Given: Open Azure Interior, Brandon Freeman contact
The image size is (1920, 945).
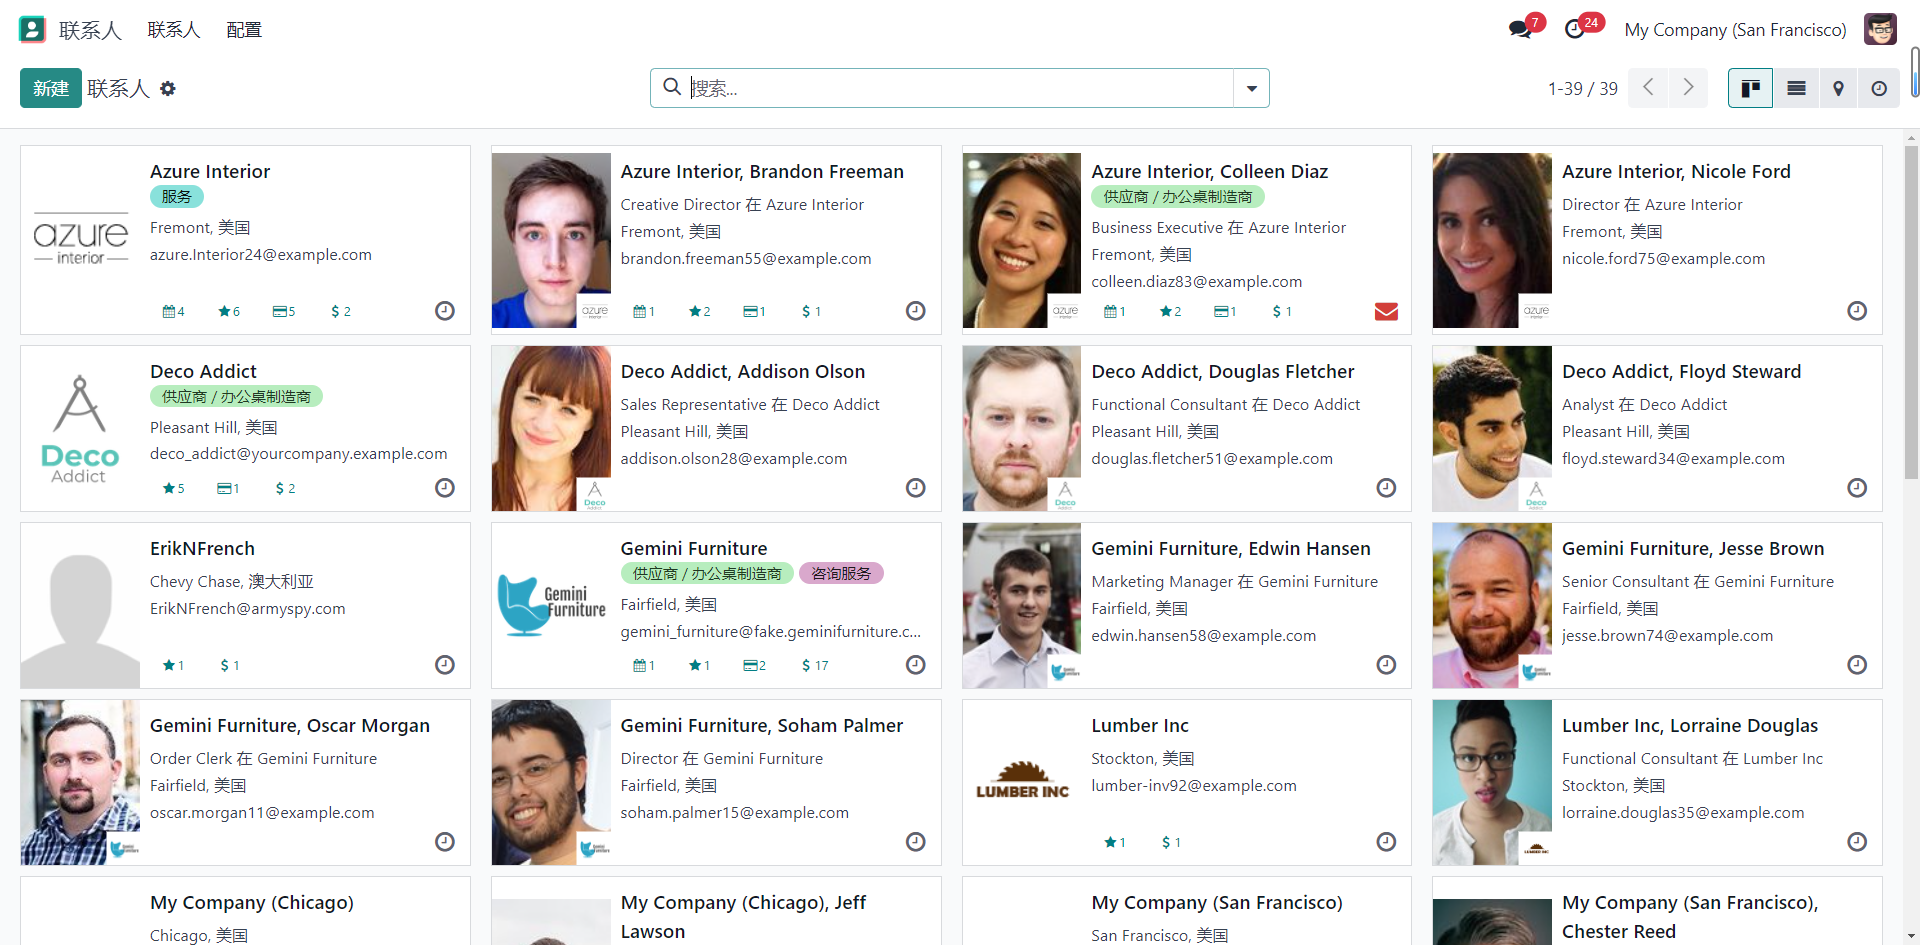Looking at the screenshot, I should tap(762, 172).
